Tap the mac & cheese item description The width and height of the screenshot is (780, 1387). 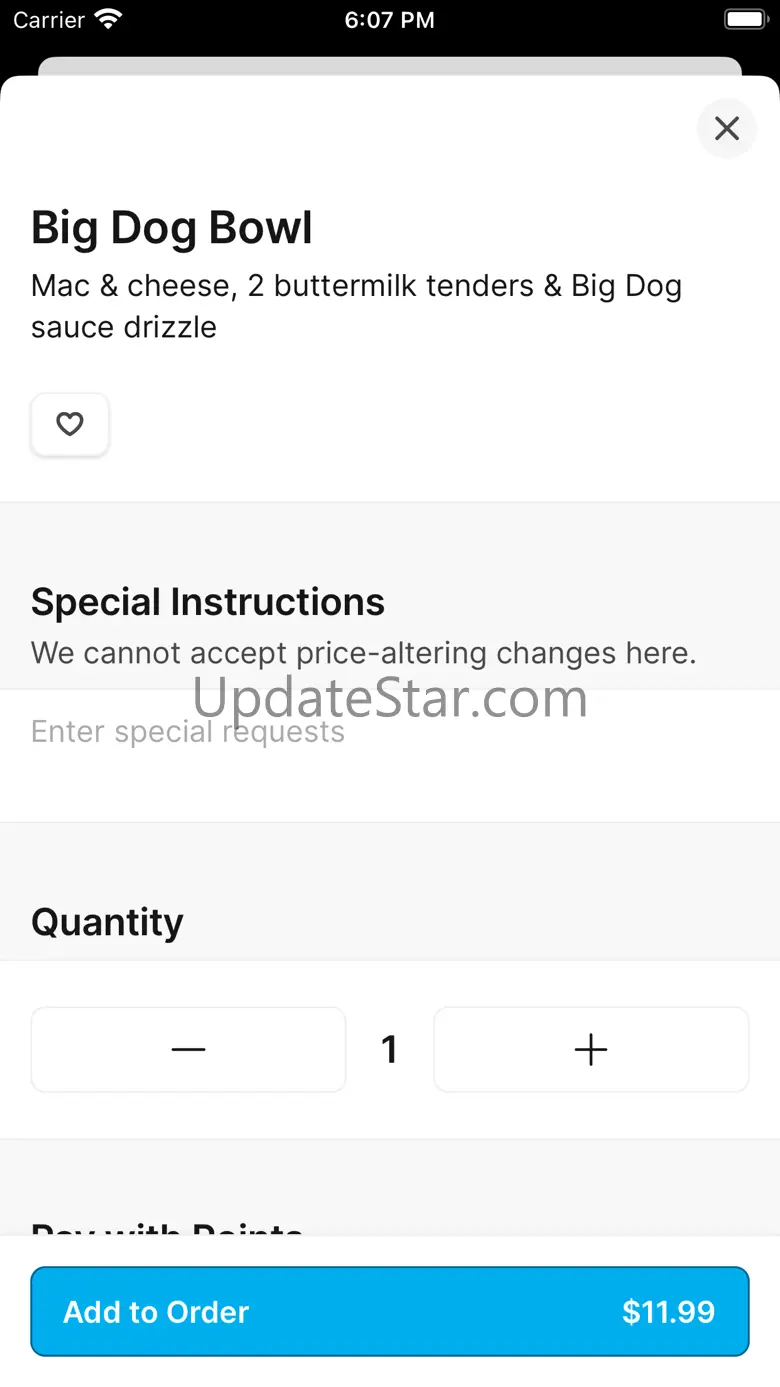(356, 306)
